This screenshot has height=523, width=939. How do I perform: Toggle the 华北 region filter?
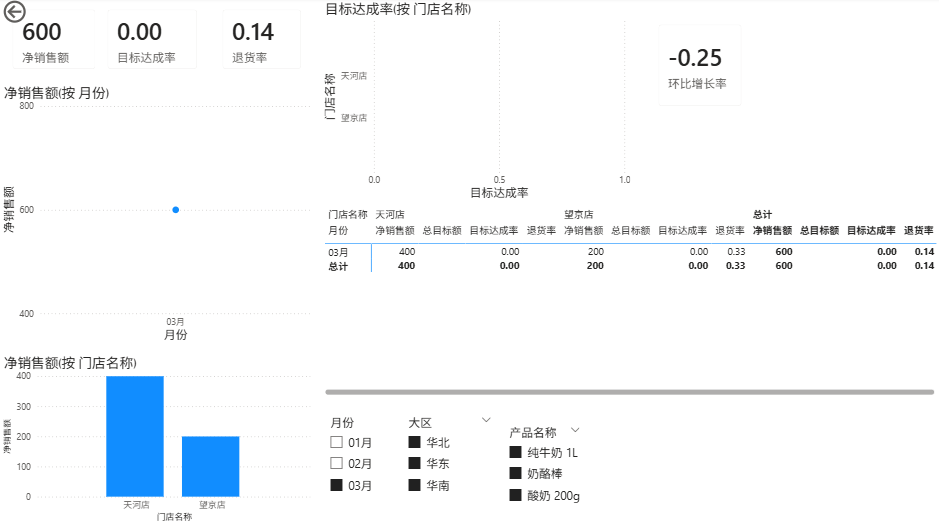tap(414, 442)
